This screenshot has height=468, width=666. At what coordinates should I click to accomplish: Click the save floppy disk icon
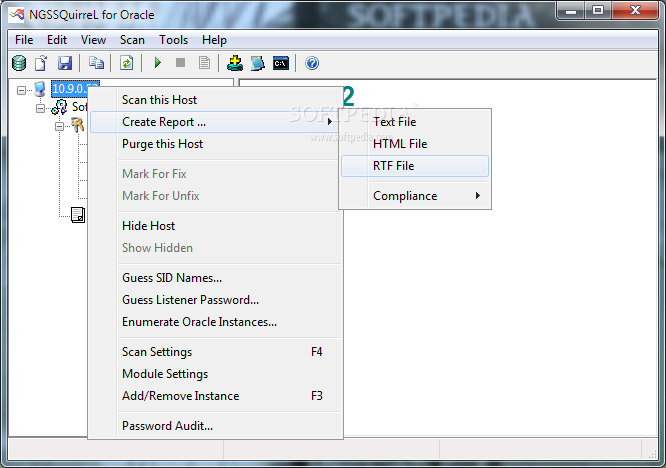(x=65, y=63)
